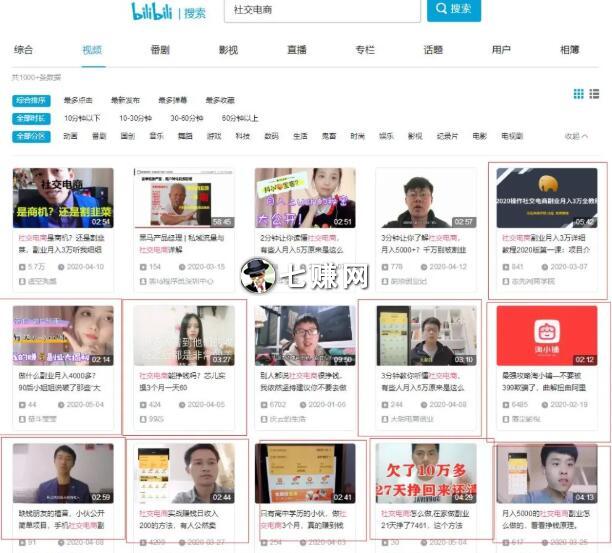Filter by 动画 category
The image size is (612, 553).
pos(70,136)
